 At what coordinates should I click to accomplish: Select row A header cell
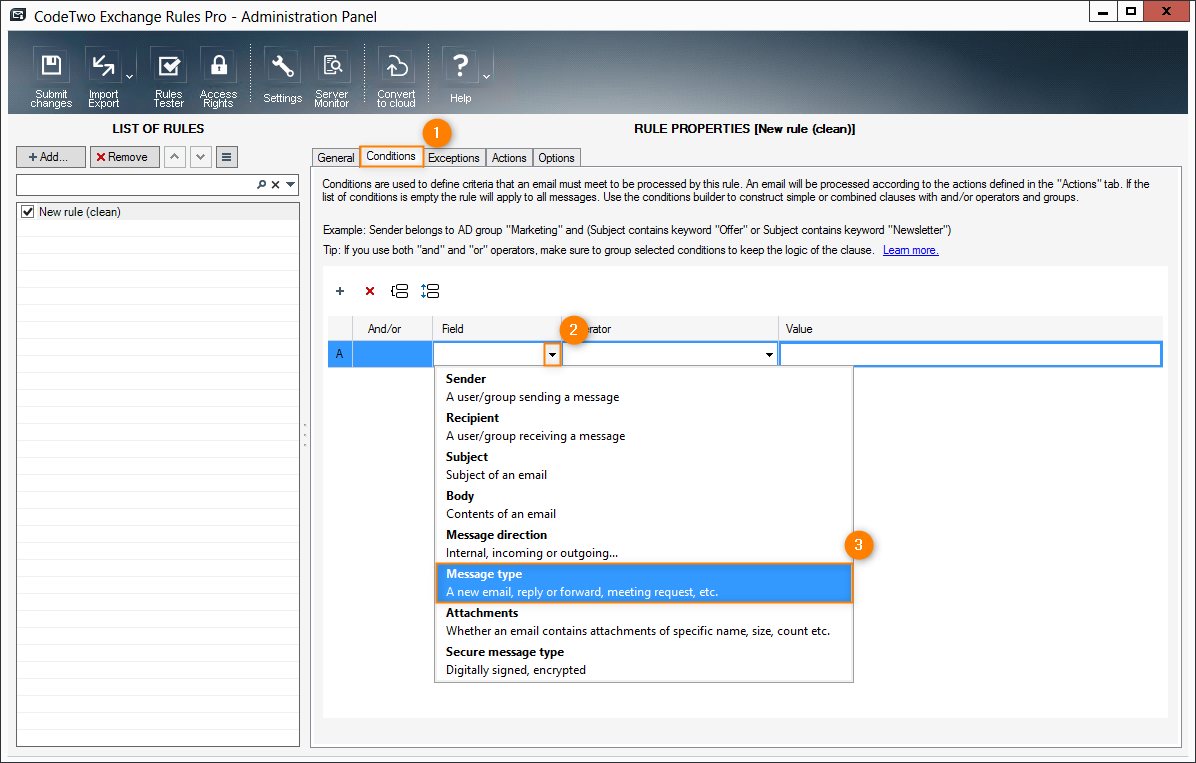pyautogui.click(x=340, y=355)
